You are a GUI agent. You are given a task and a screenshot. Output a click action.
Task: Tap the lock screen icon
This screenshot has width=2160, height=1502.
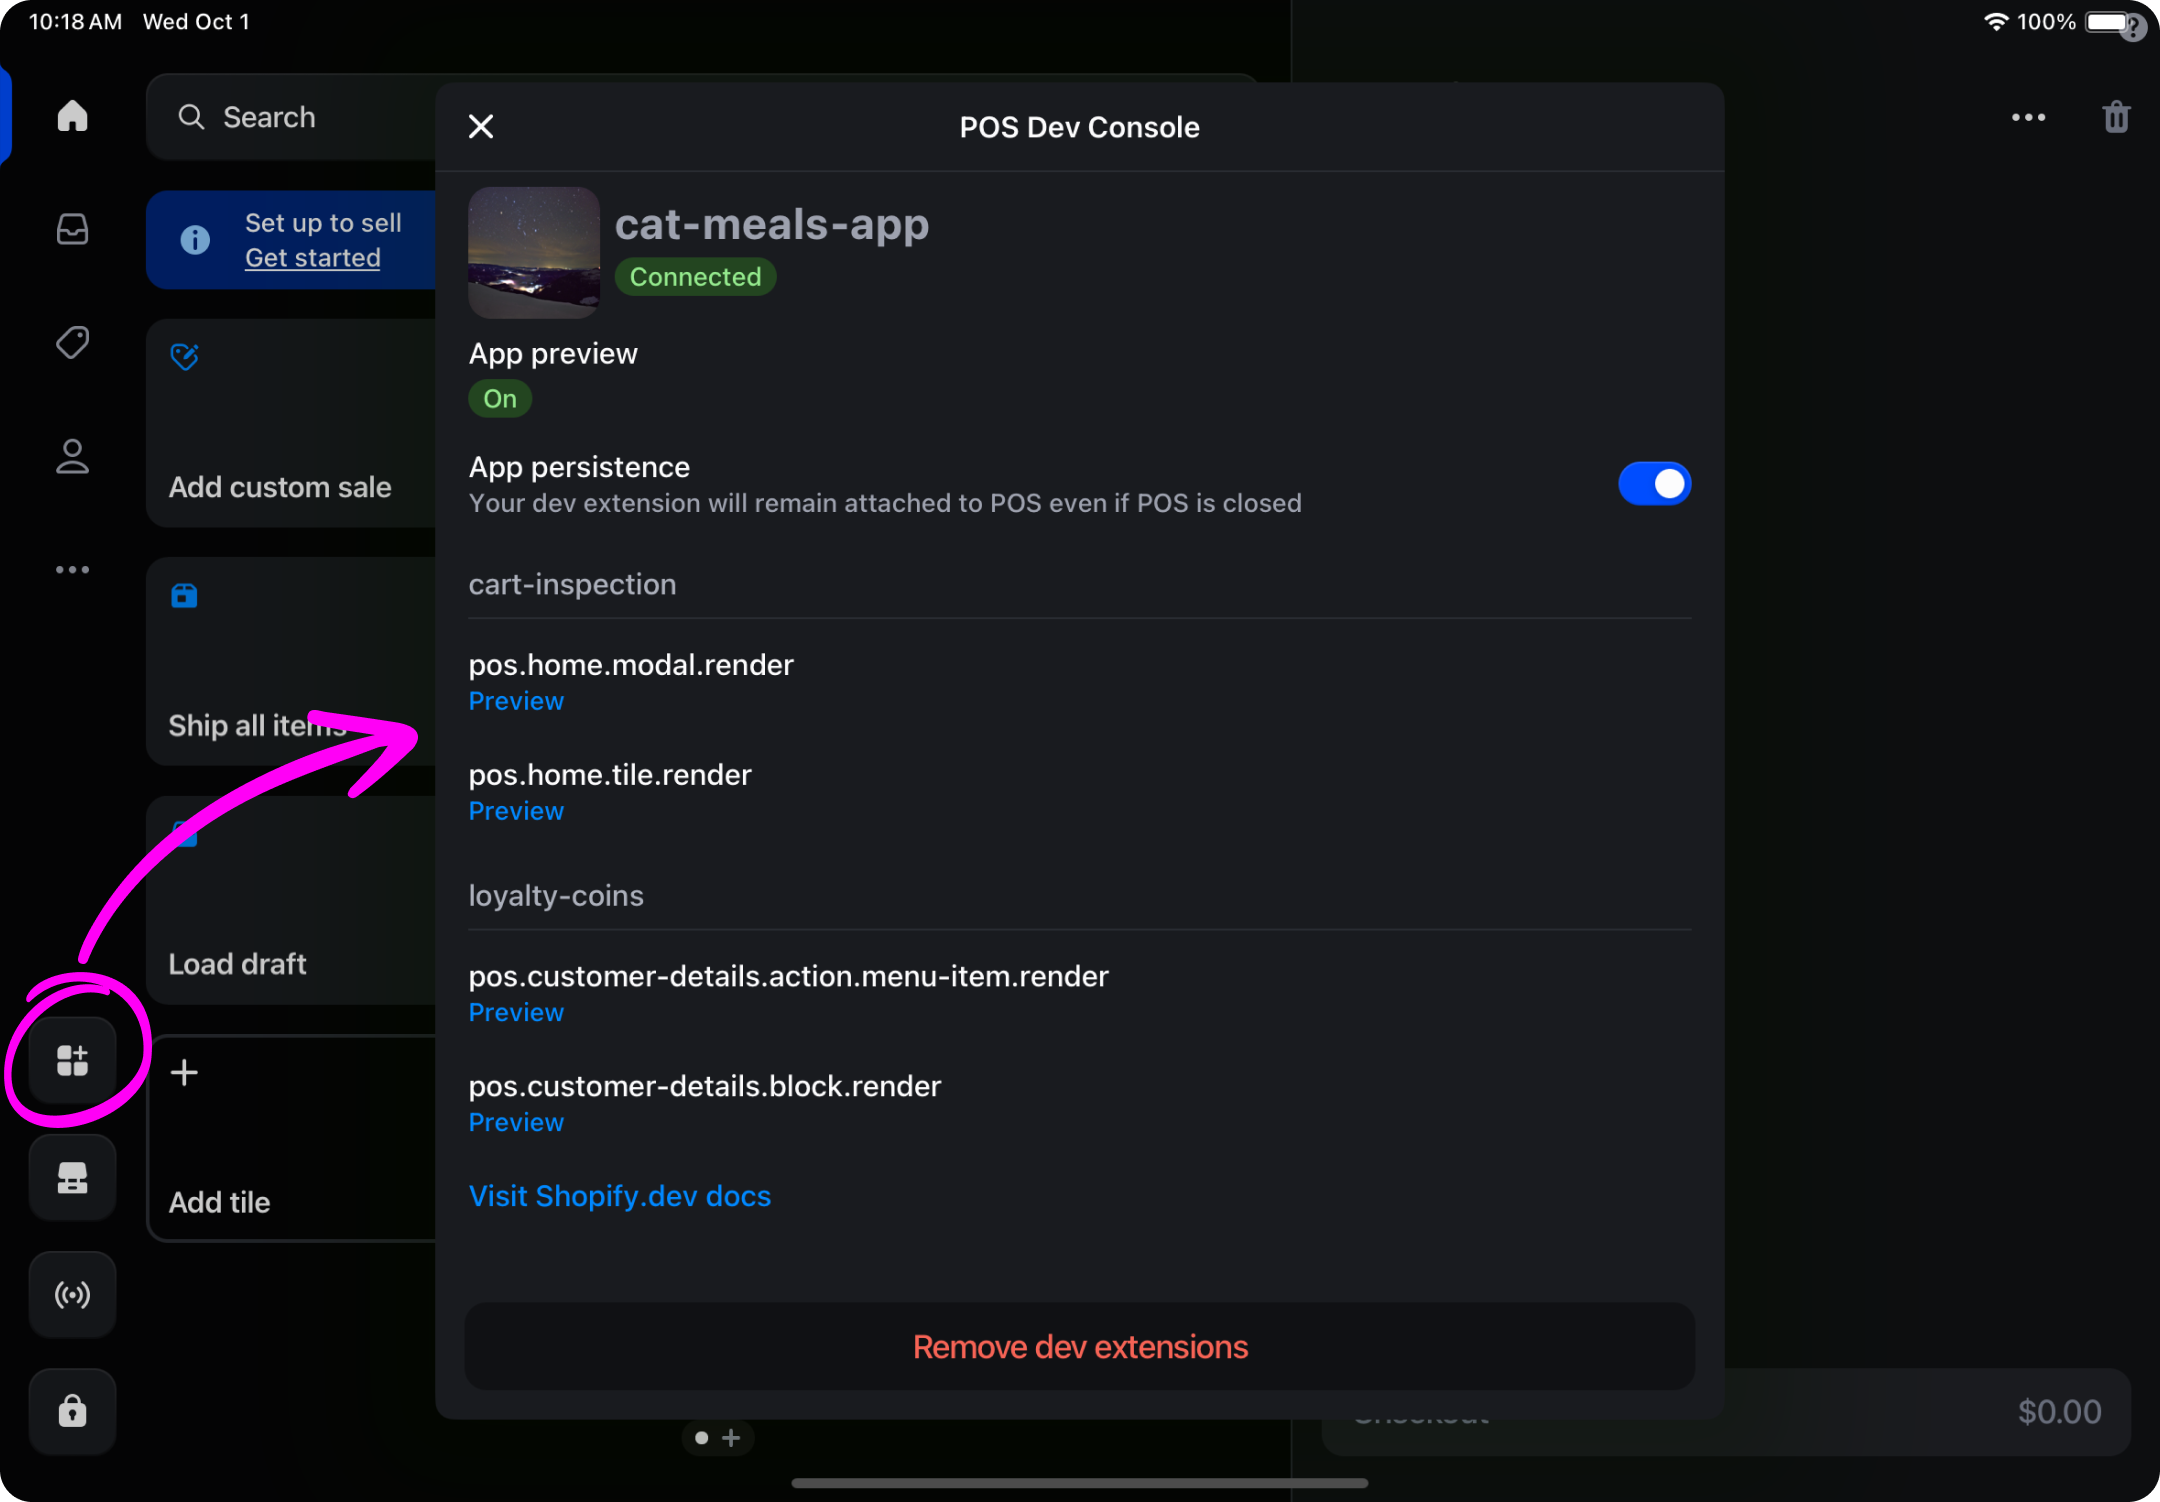pyautogui.click(x=72, y=1411)
